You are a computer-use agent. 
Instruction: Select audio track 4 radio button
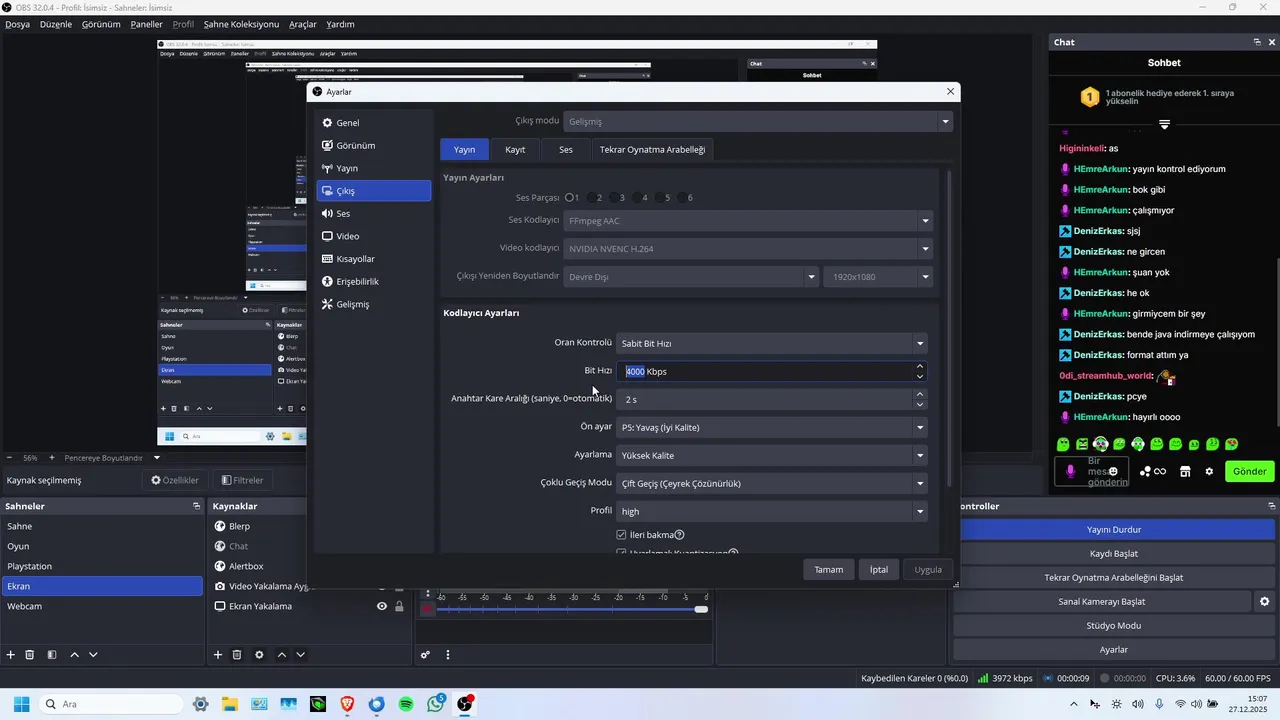(x=638, y=198)
